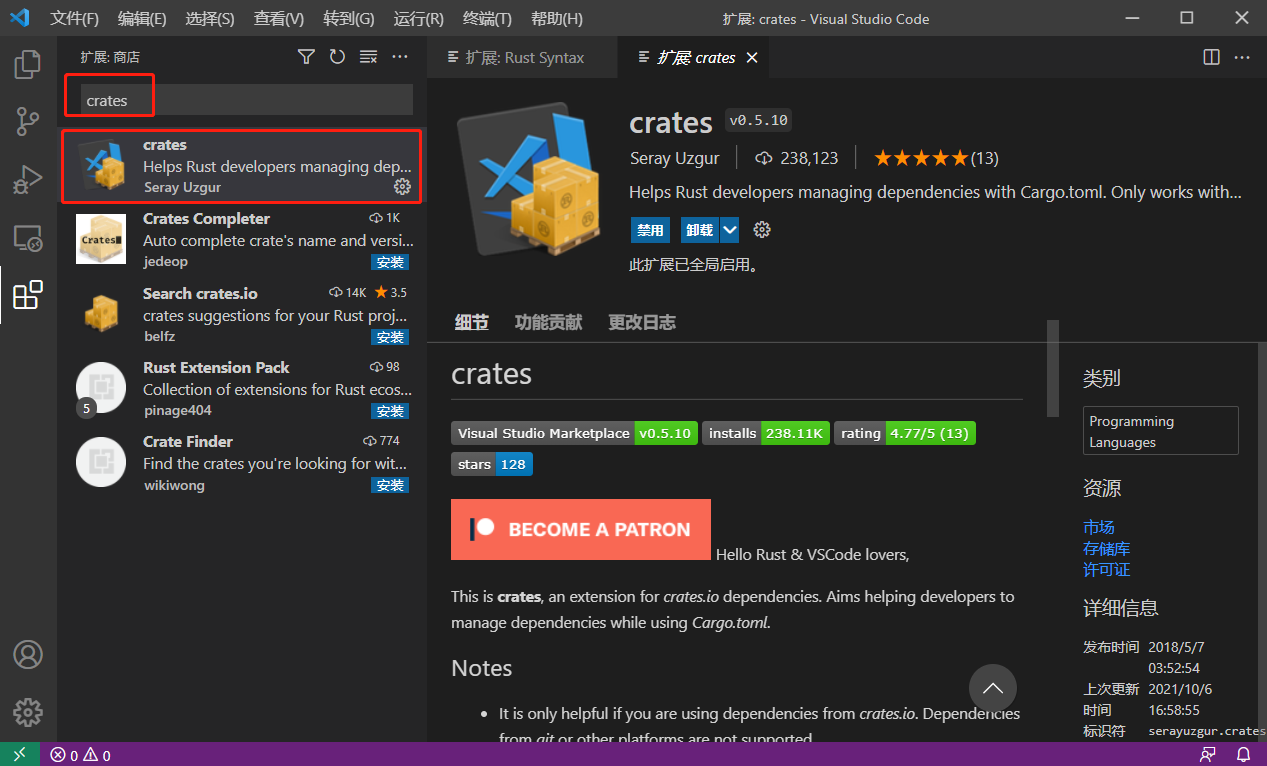Select the 细节 details tab
This screenshot has width=1267, height=766.
472,322
